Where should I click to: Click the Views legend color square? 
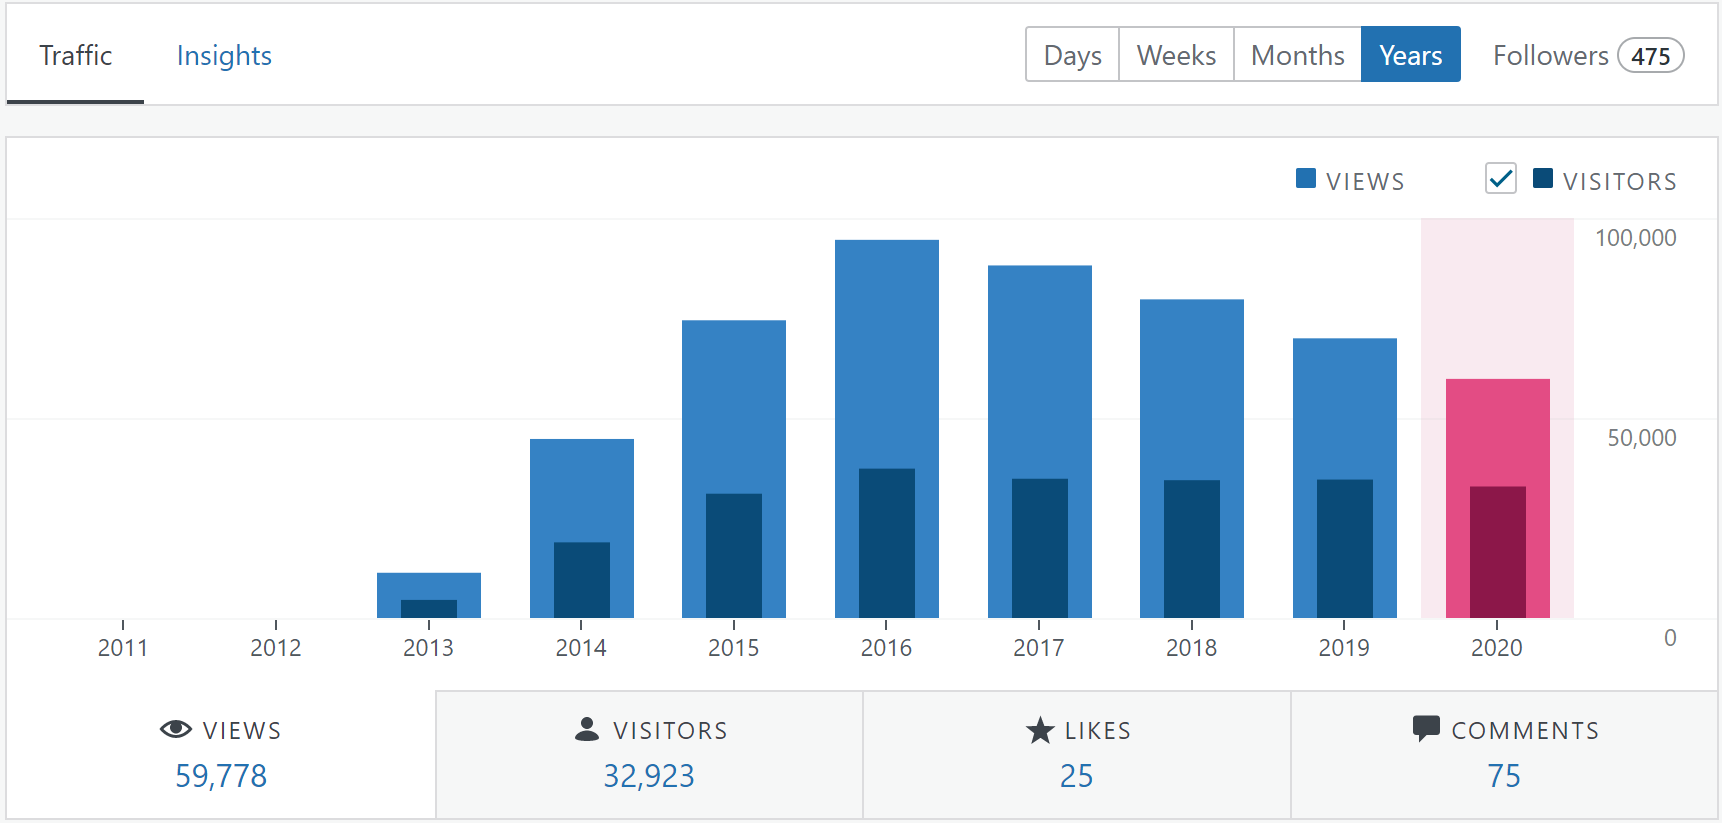point(1305,179)
